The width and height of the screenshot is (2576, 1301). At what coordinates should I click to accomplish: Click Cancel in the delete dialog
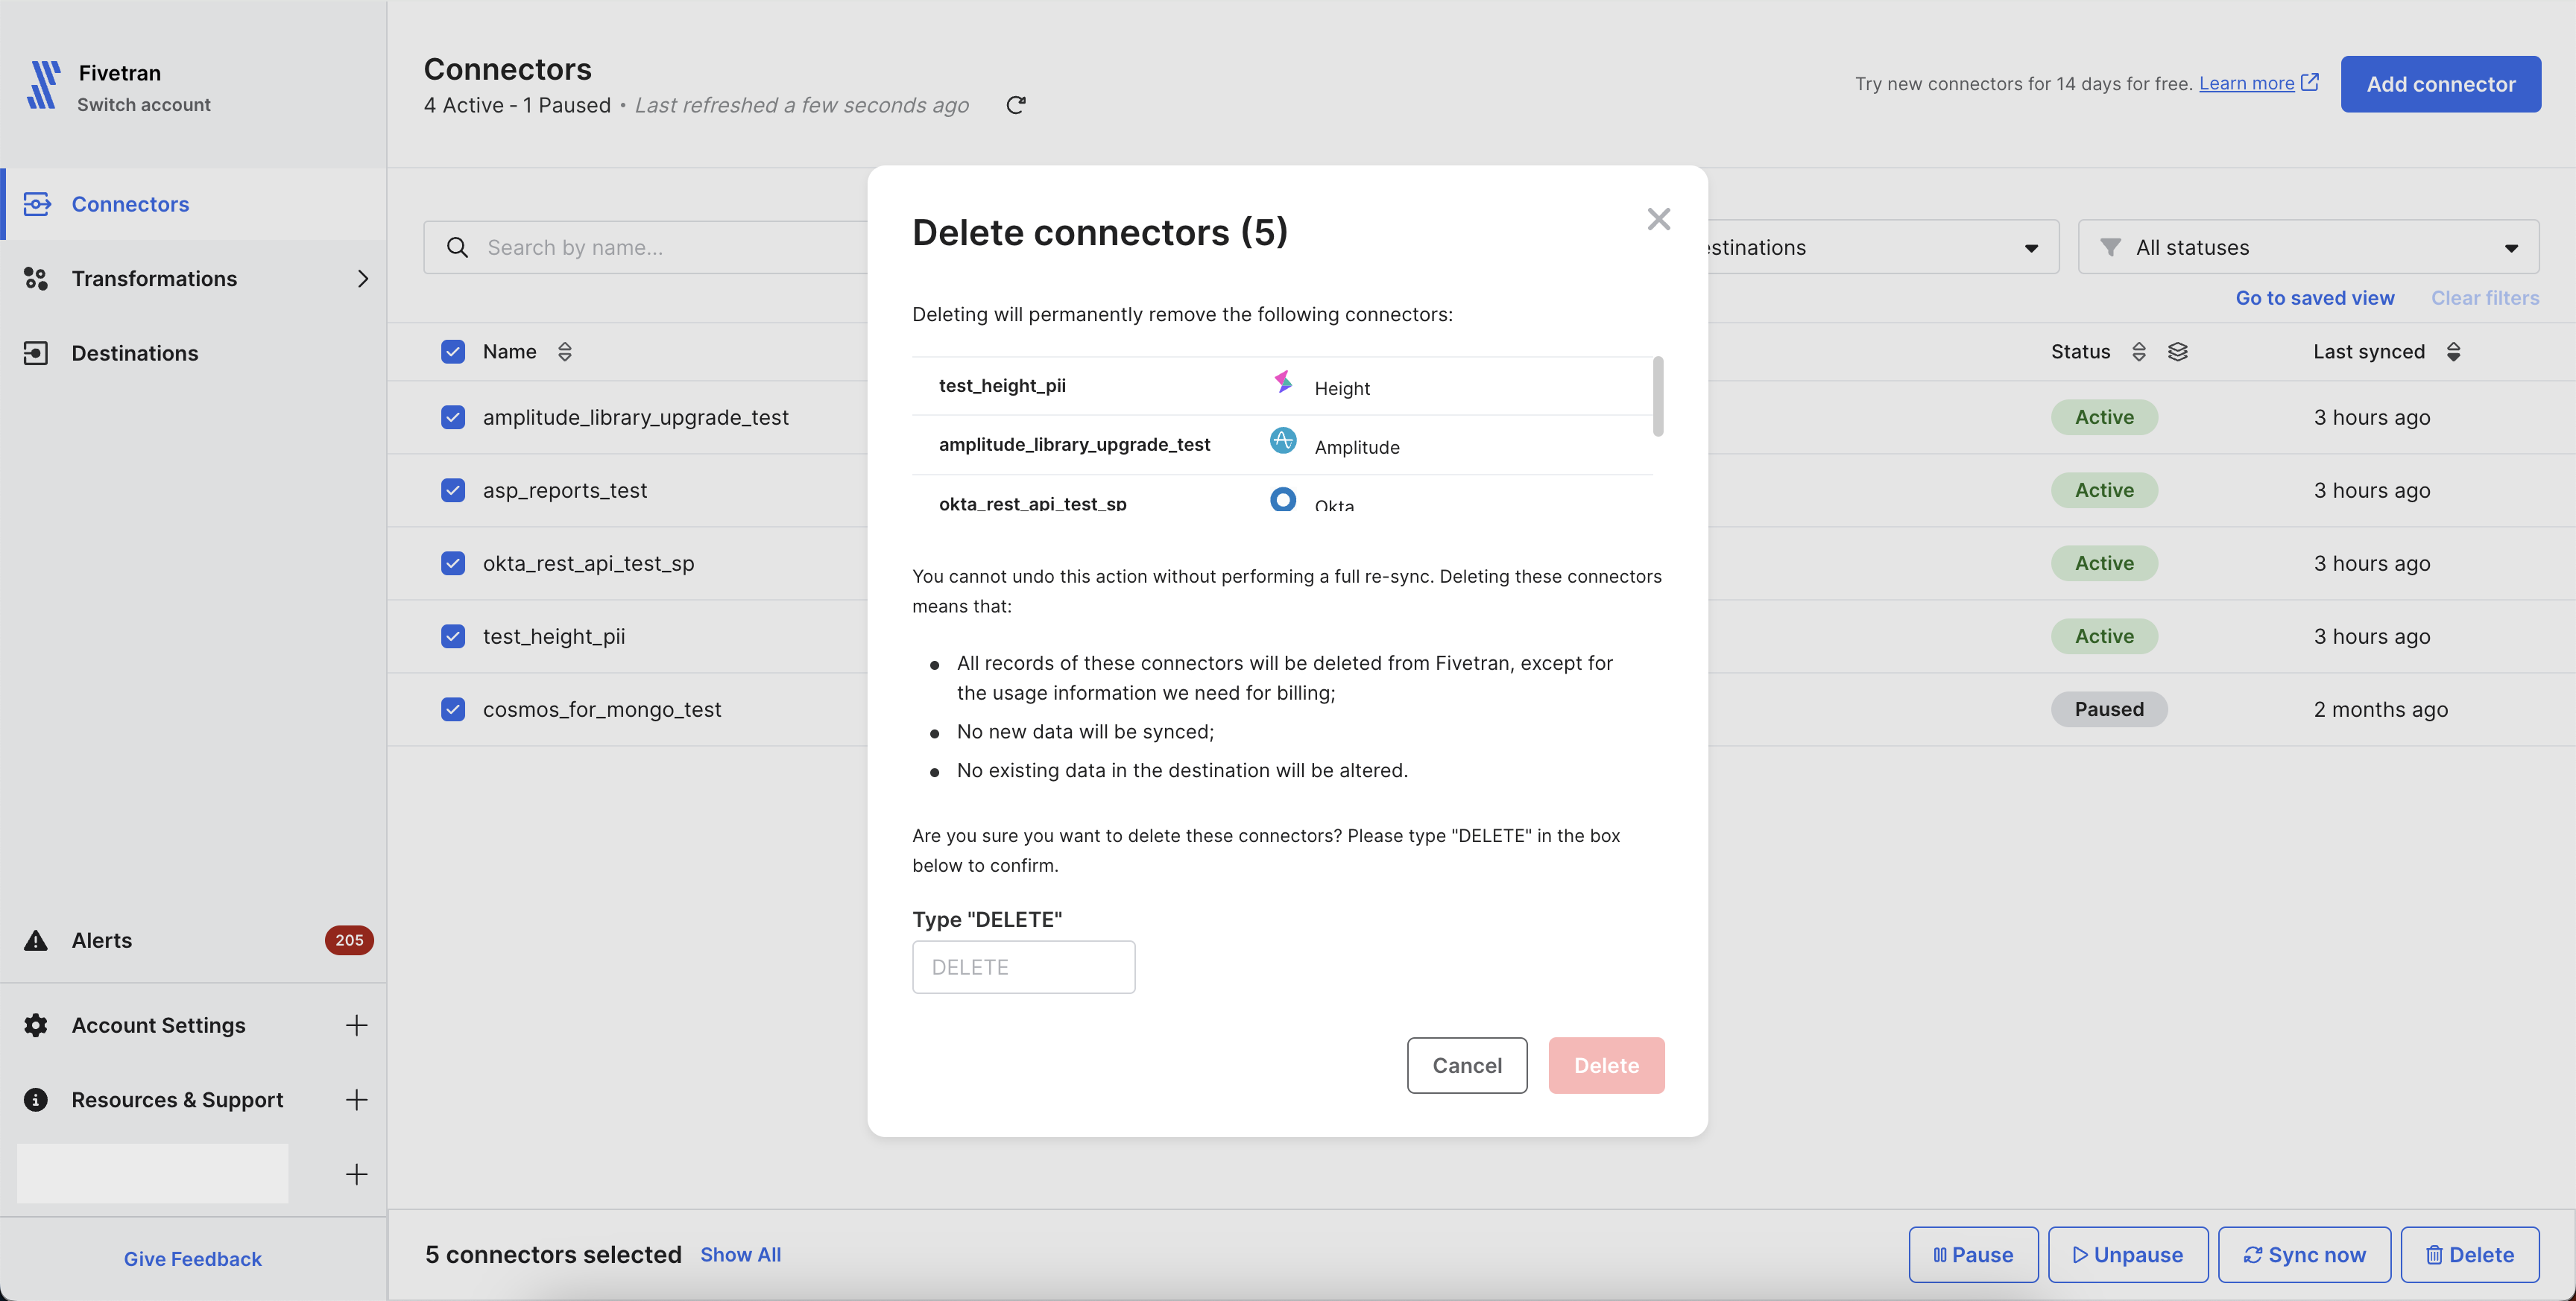(x=1467, y=1065)
